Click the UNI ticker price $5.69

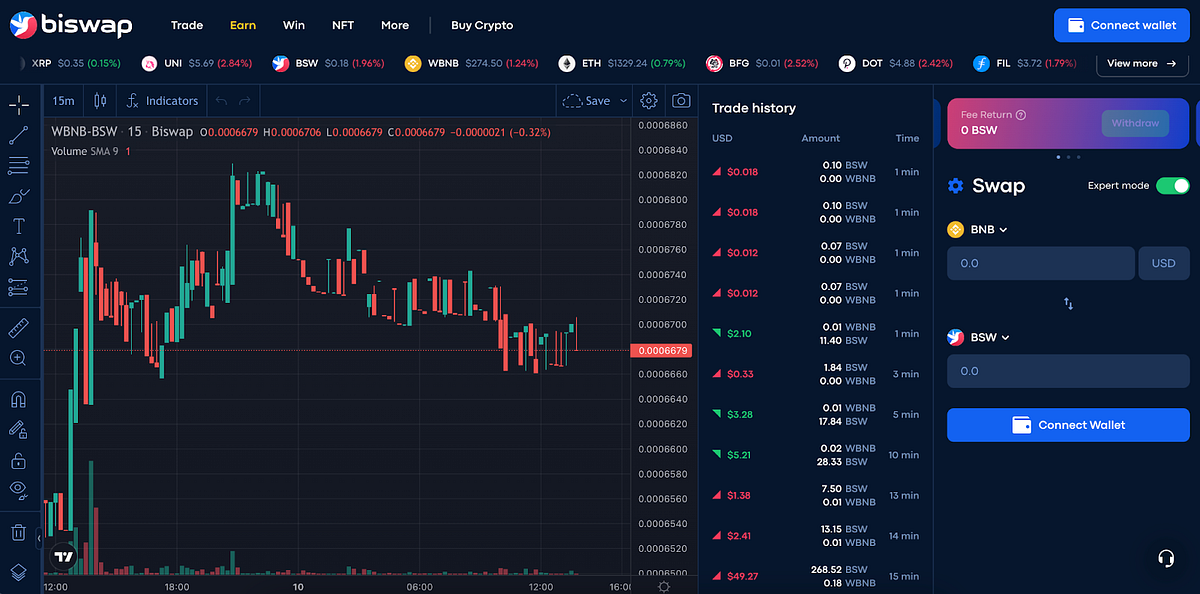point(203,63)
